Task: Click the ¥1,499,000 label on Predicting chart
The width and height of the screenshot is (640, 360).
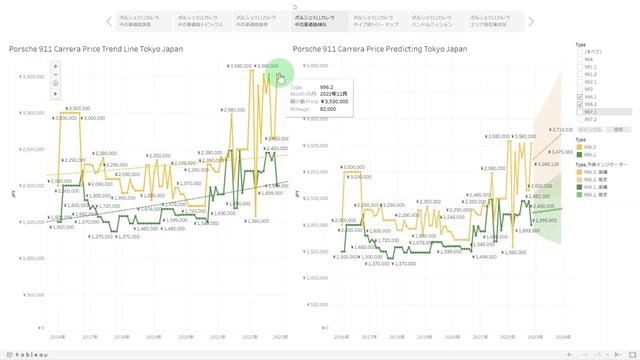Action: point(484,257)
